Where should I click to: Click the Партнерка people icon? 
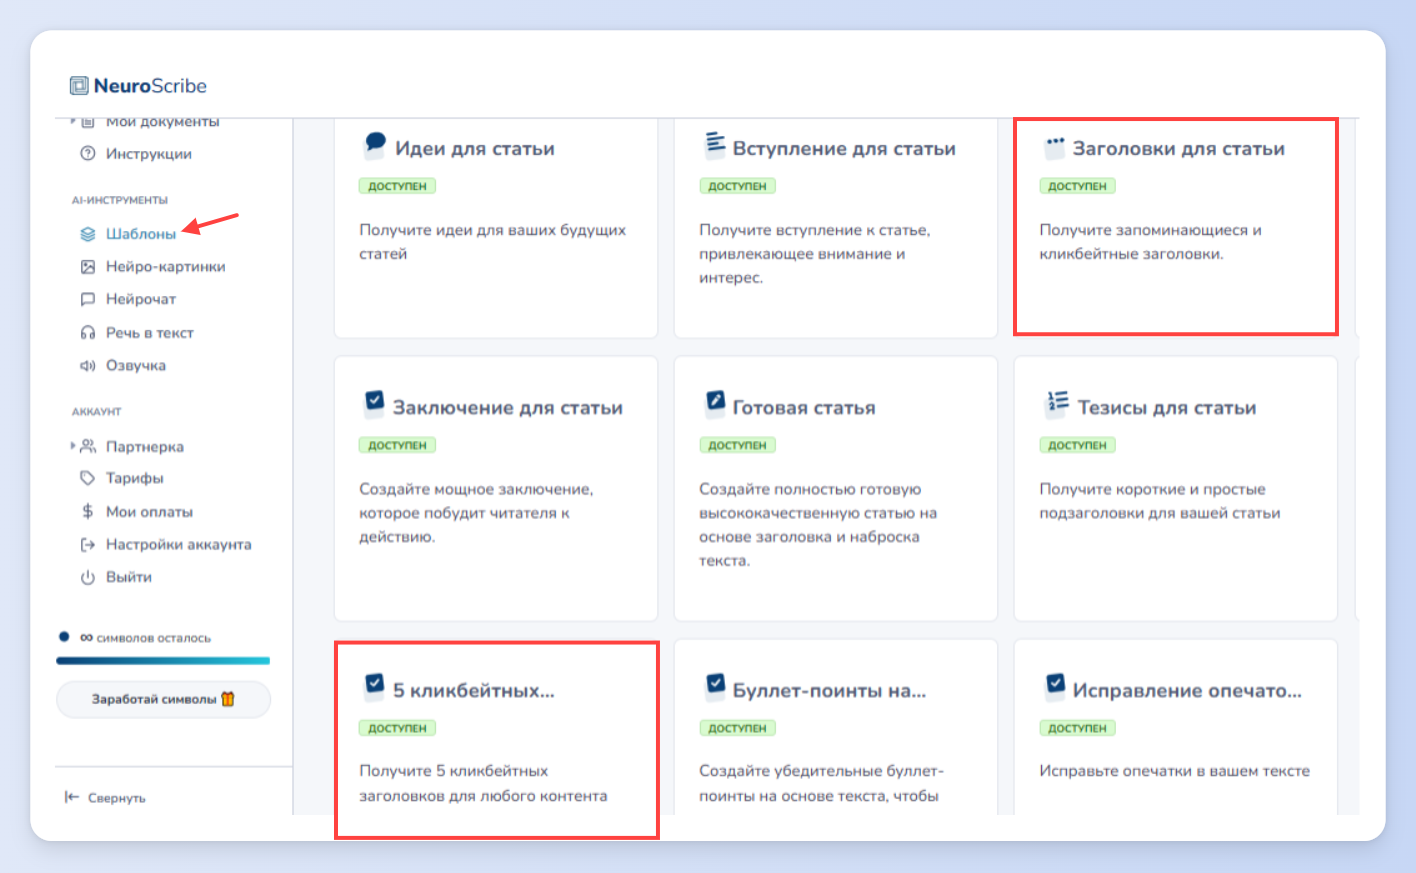(88, 446)
